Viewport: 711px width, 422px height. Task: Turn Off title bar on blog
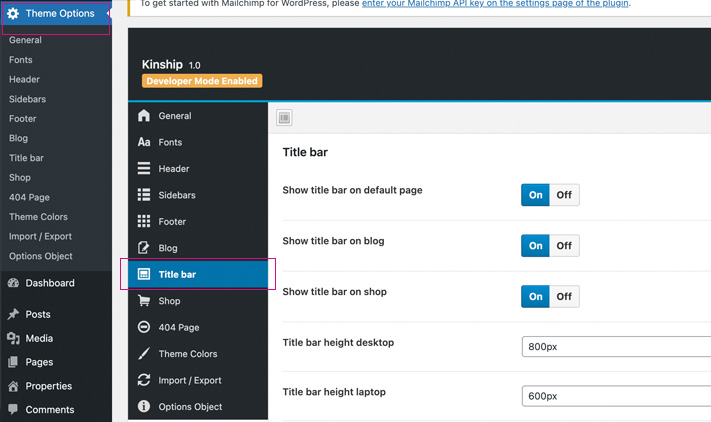[x=564, y=246]
